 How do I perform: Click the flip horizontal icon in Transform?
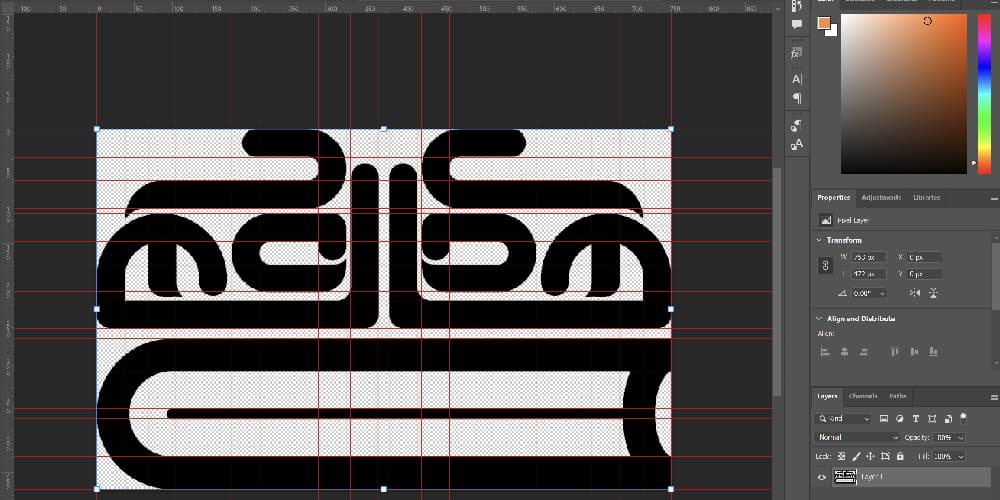914,293
